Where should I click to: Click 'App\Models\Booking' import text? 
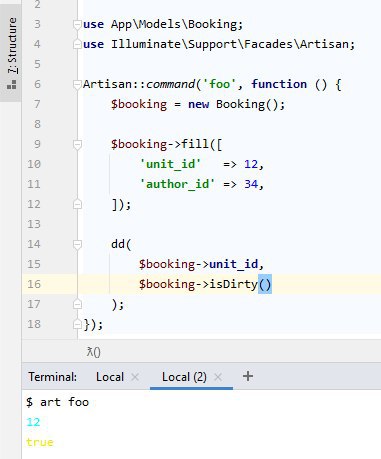[173, 24]
